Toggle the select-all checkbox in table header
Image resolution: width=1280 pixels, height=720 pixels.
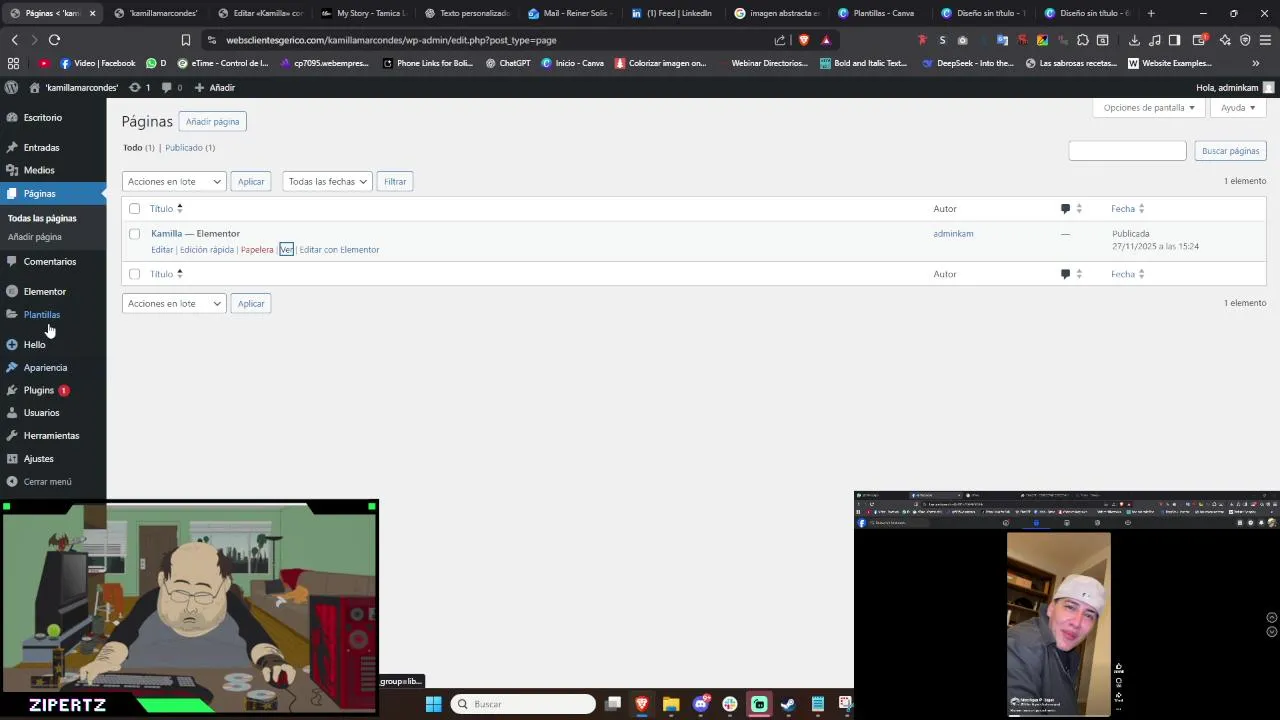pos(134,208)
